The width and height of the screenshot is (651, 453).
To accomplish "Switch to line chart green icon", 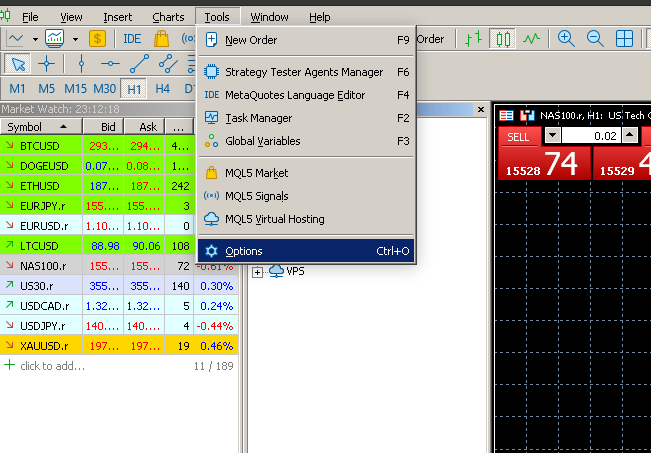I will pos(531,39).
